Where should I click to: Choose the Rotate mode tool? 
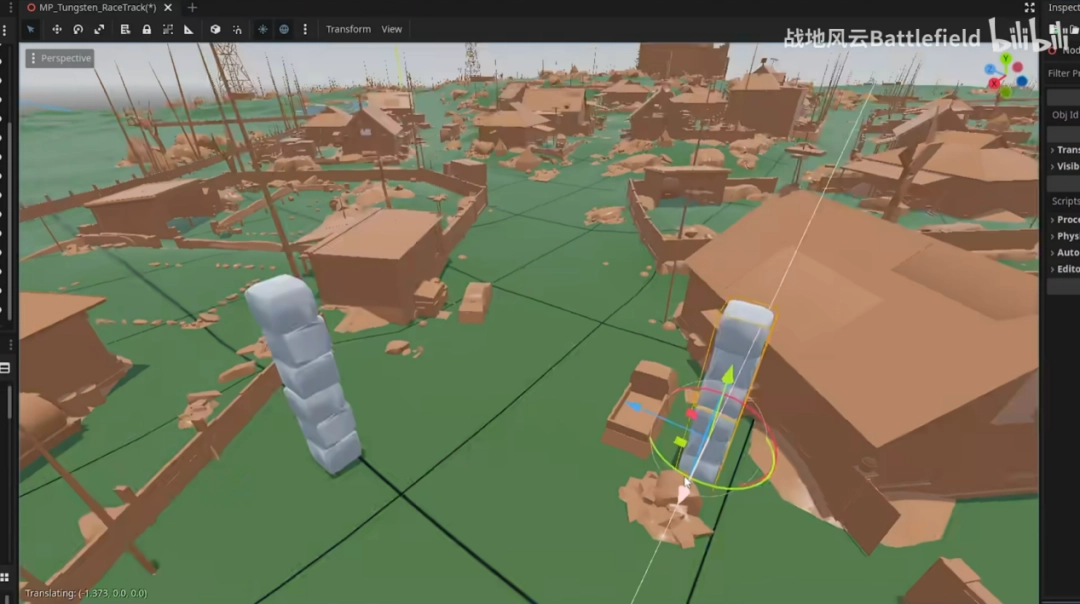tap(78, 29)
